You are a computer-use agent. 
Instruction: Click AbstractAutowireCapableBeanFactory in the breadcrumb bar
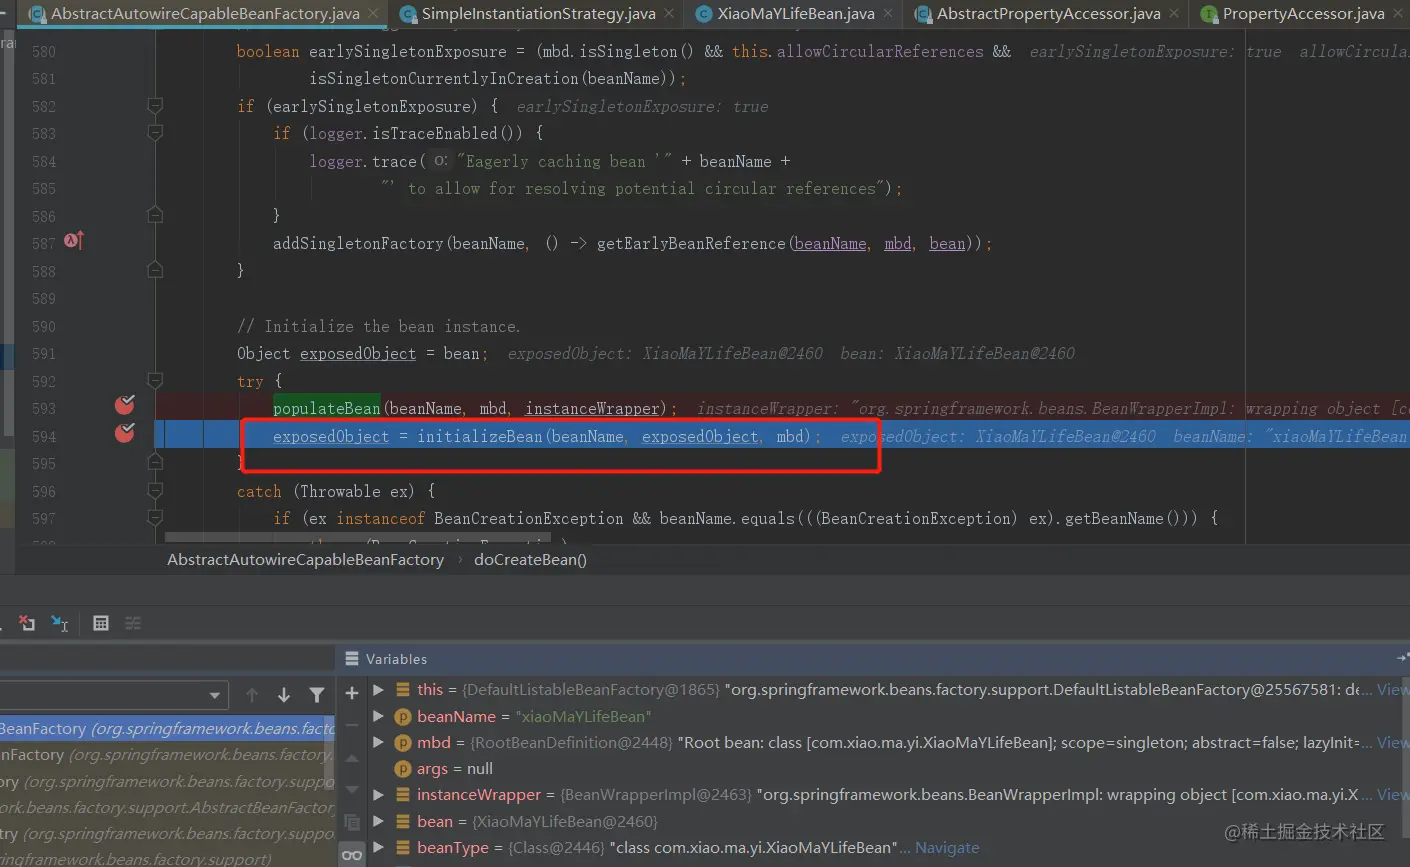305,560
